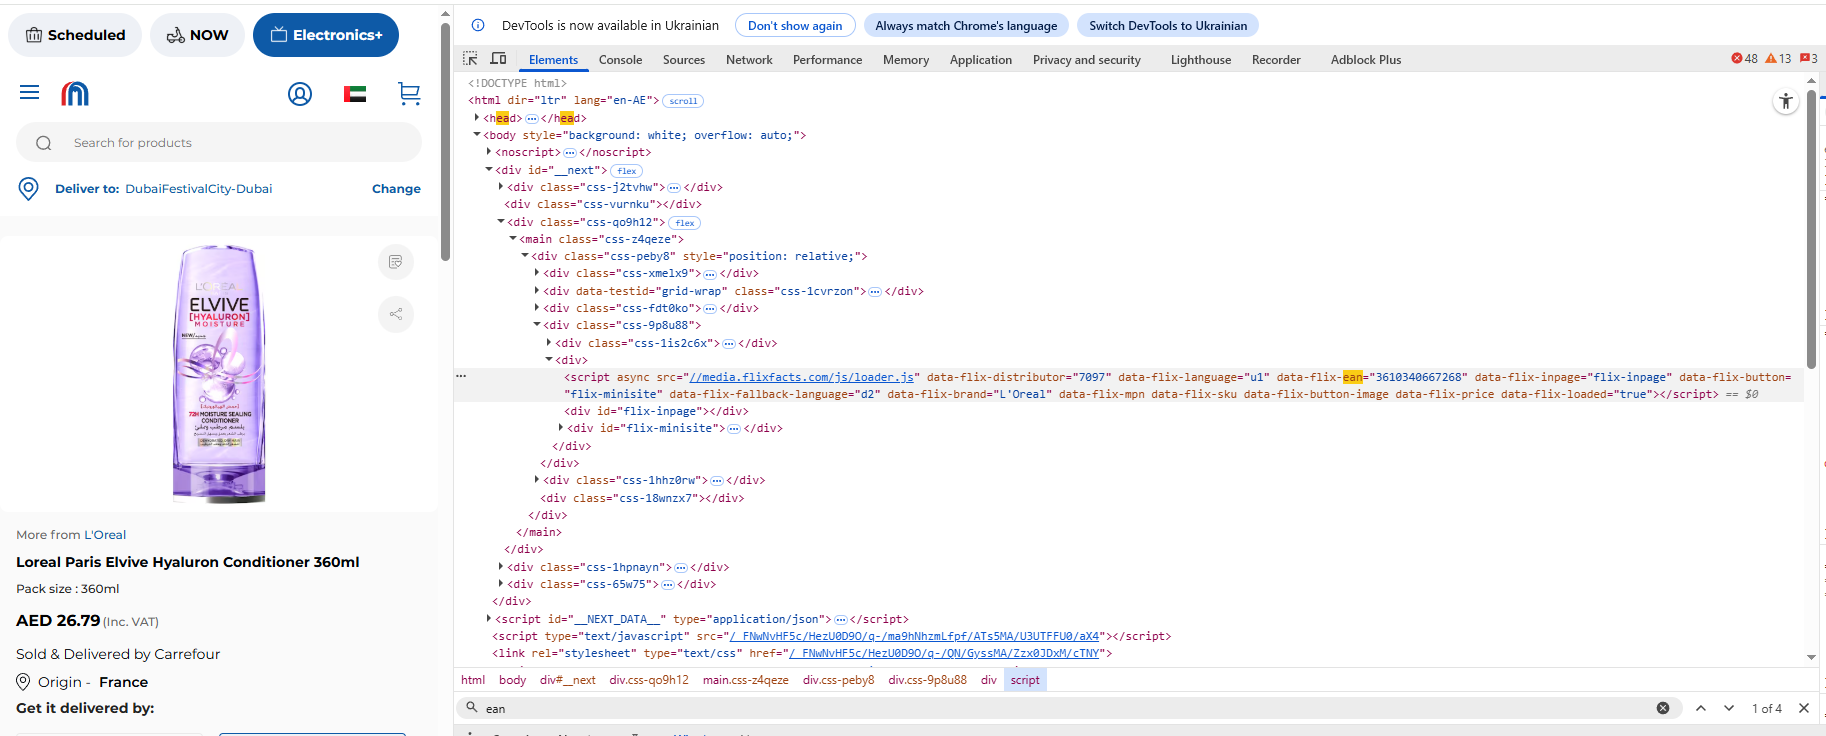This screenshot has height=736, width=1826.
Task: Open the Privacy and security tab
Action: [x=1087, y=60]
